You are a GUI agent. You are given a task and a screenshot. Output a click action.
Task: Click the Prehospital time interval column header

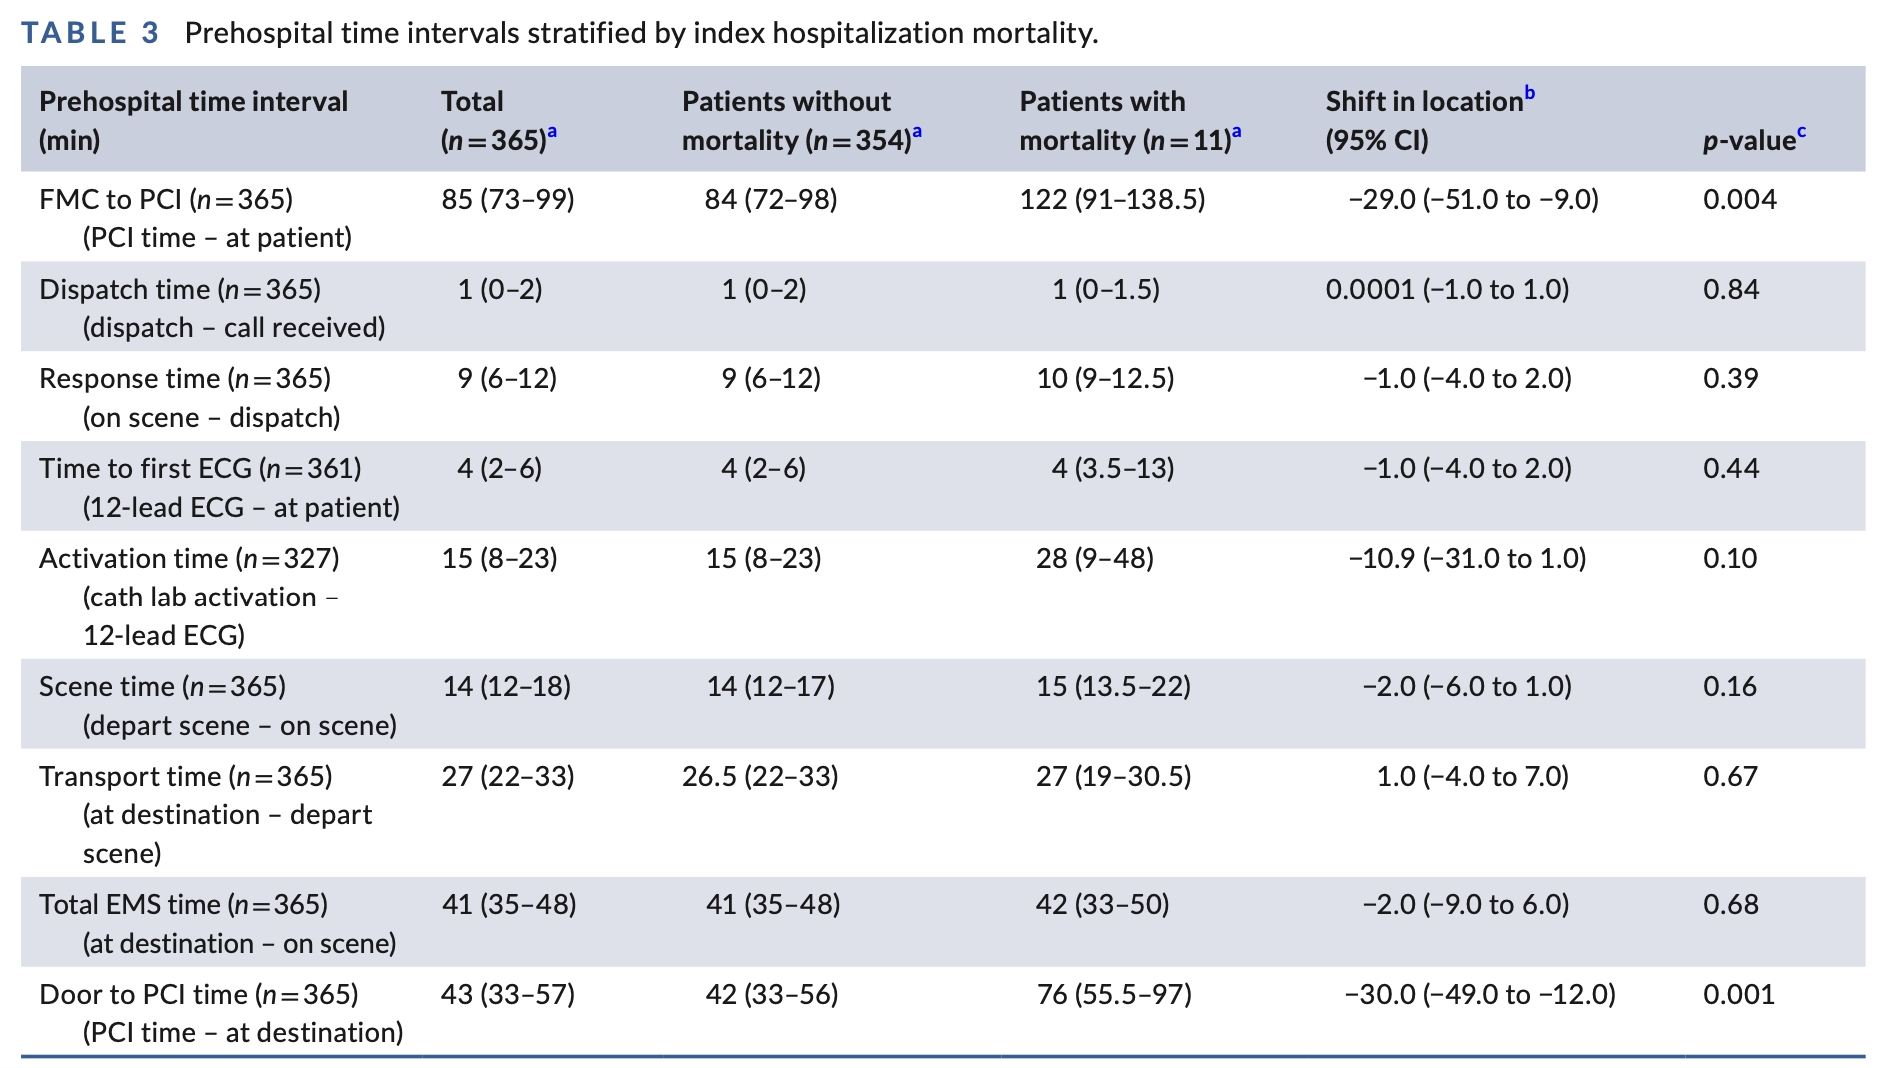coord(193,120)
